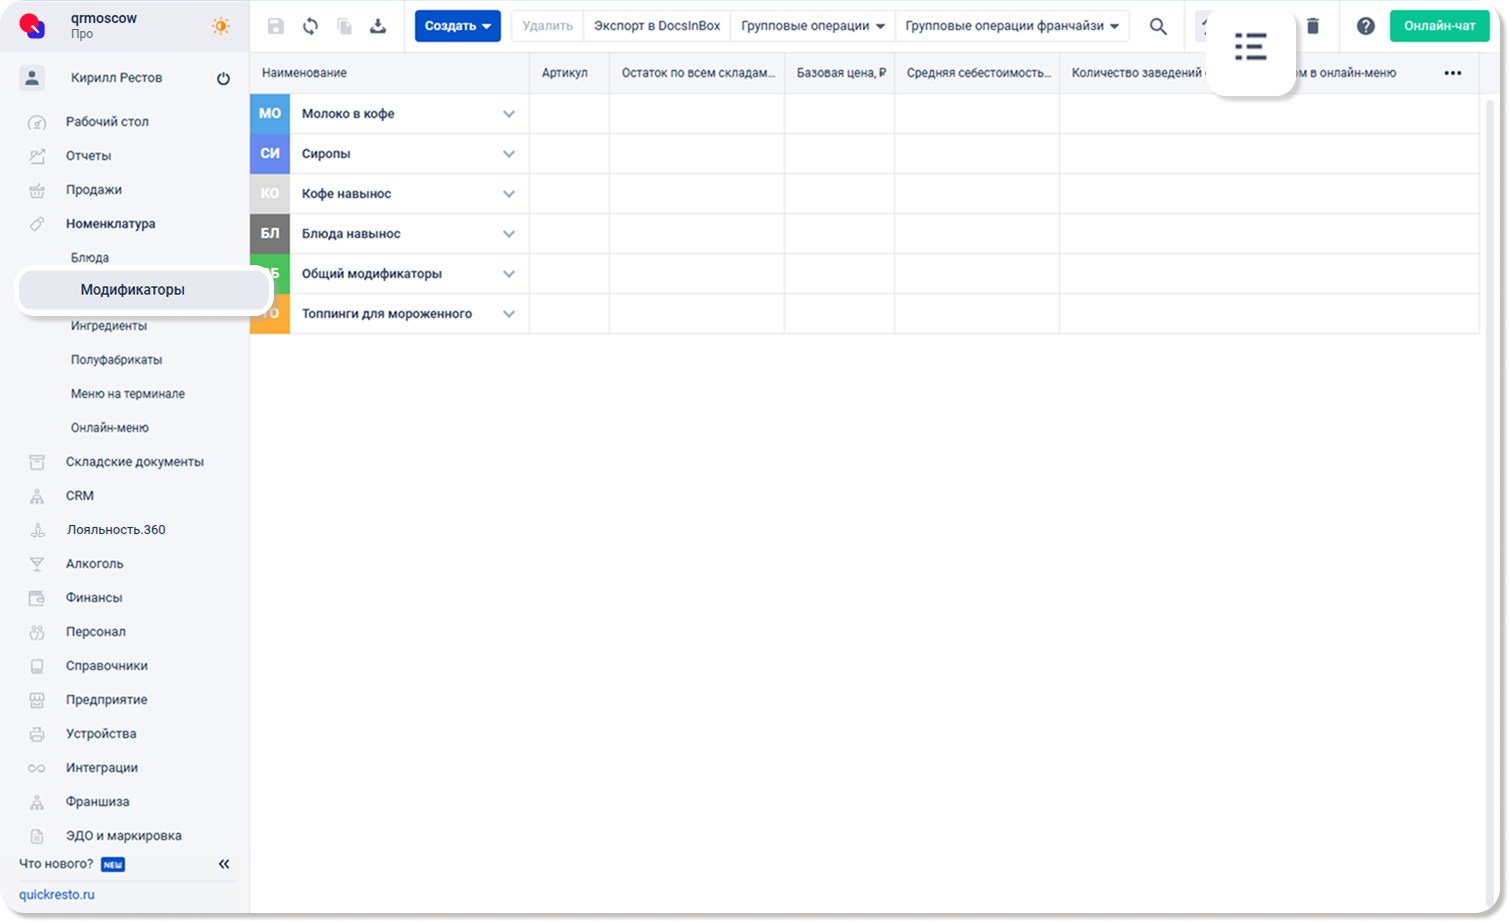Toggle the sun theme switch icon
The image size is (1509, 922).
[x=221, y=27]
